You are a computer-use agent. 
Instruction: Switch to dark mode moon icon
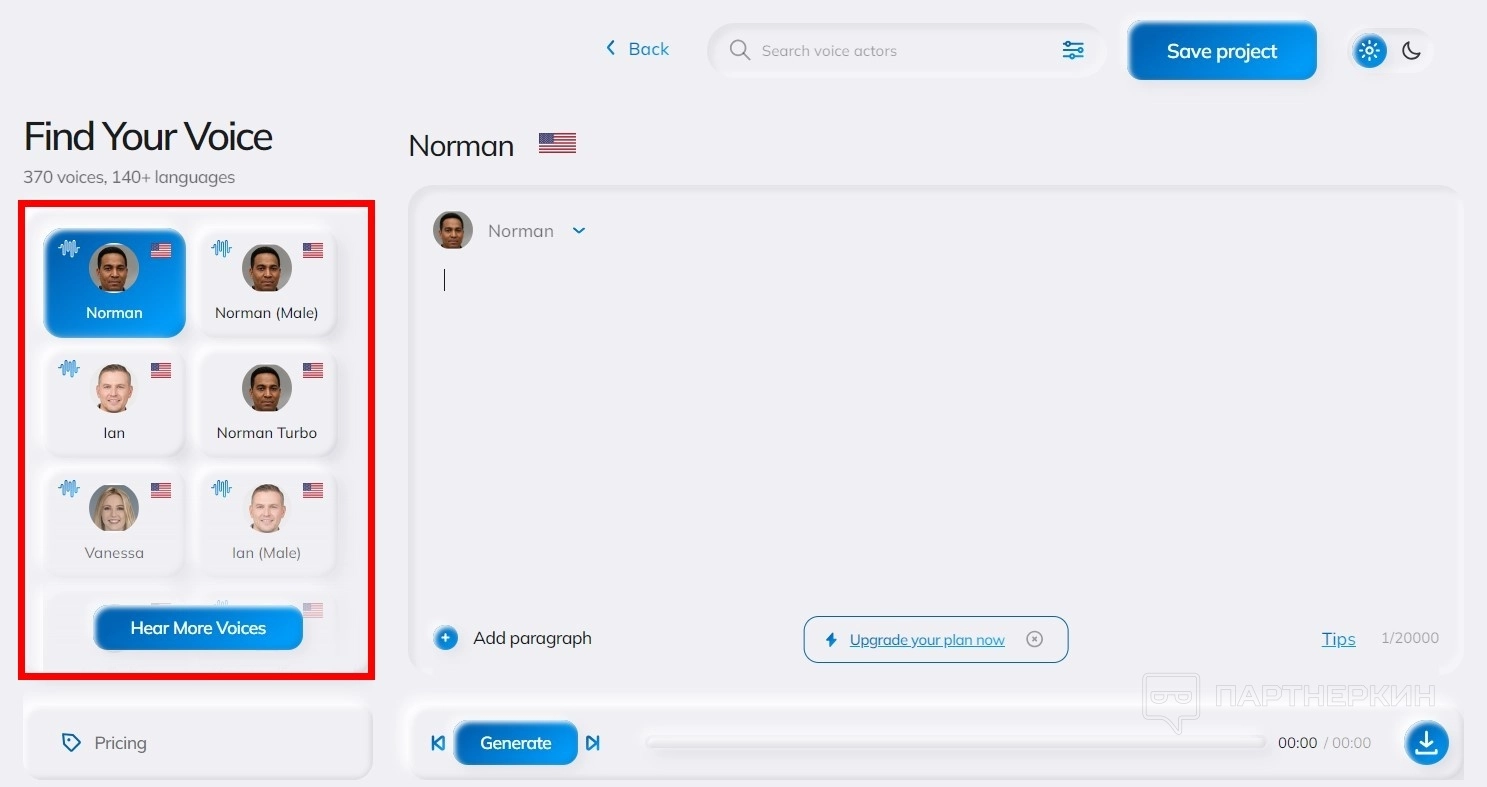click(x=1411, y=51)
